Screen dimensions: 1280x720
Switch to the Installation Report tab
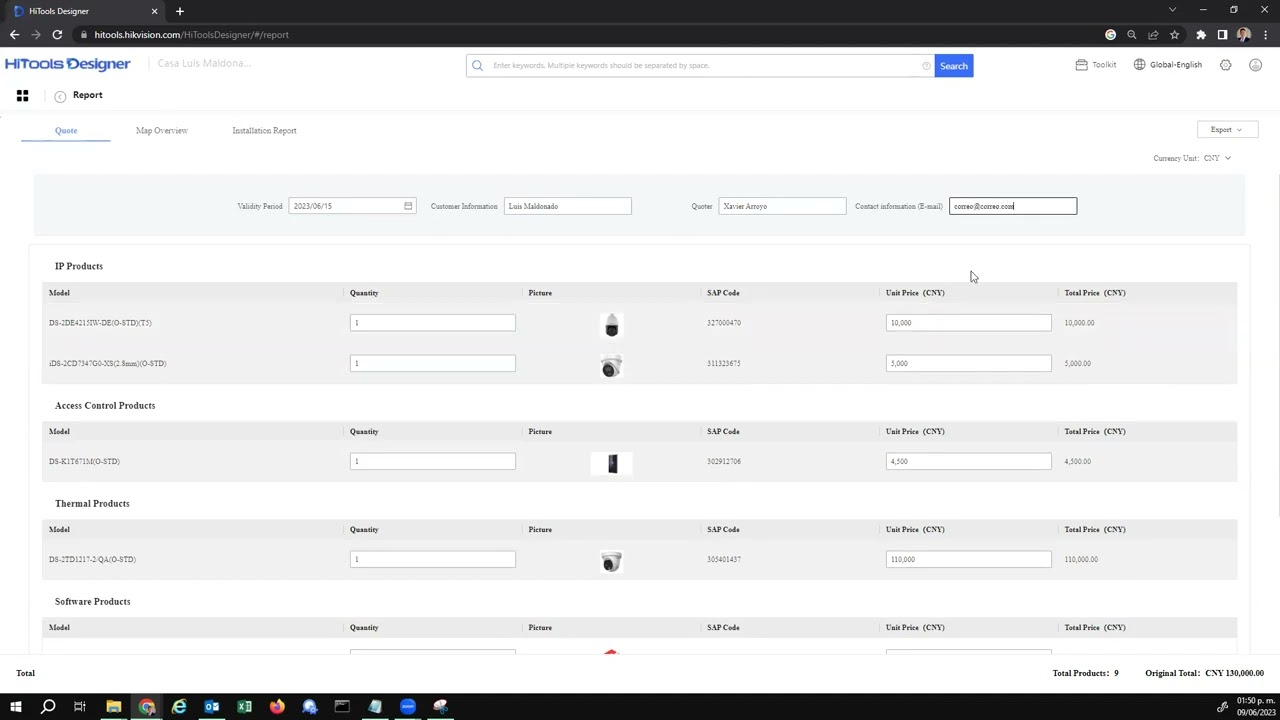pos(264,131)
